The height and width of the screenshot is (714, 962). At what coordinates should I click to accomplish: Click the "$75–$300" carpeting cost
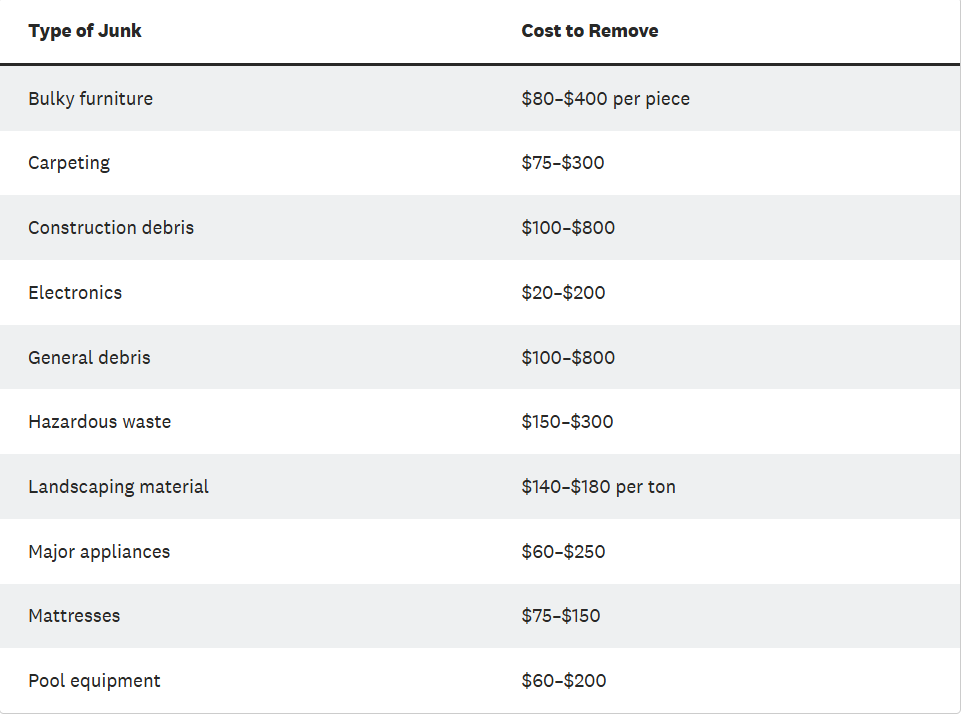click(x=562, y=163)
